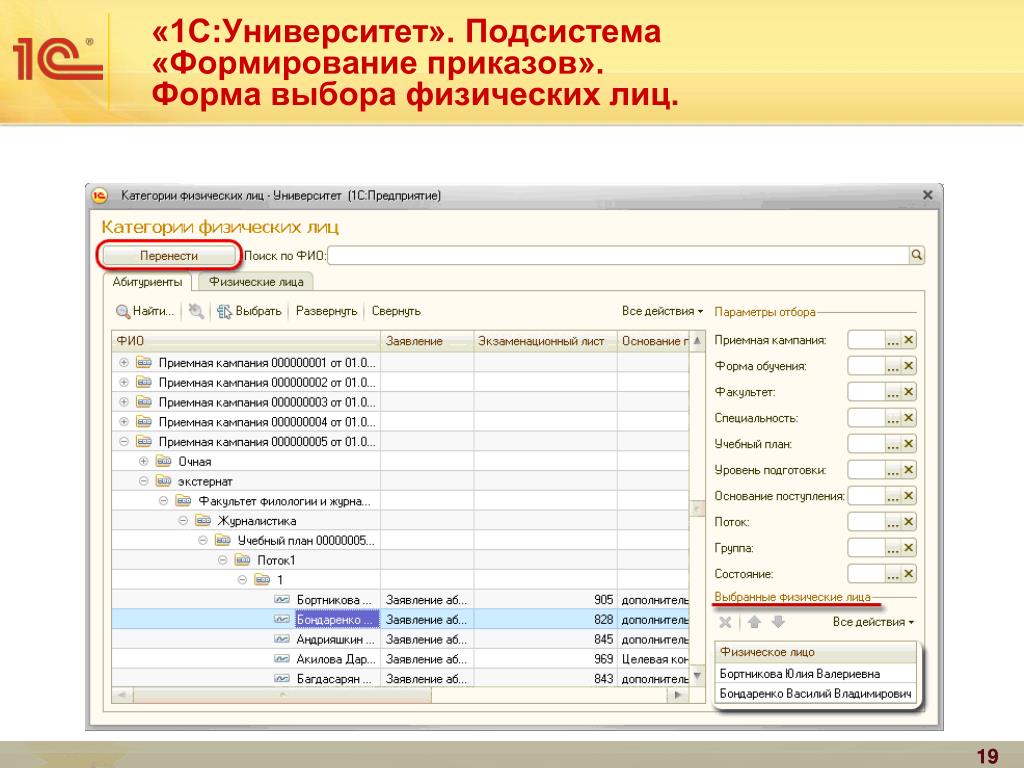Expand the Очная group

144,461
